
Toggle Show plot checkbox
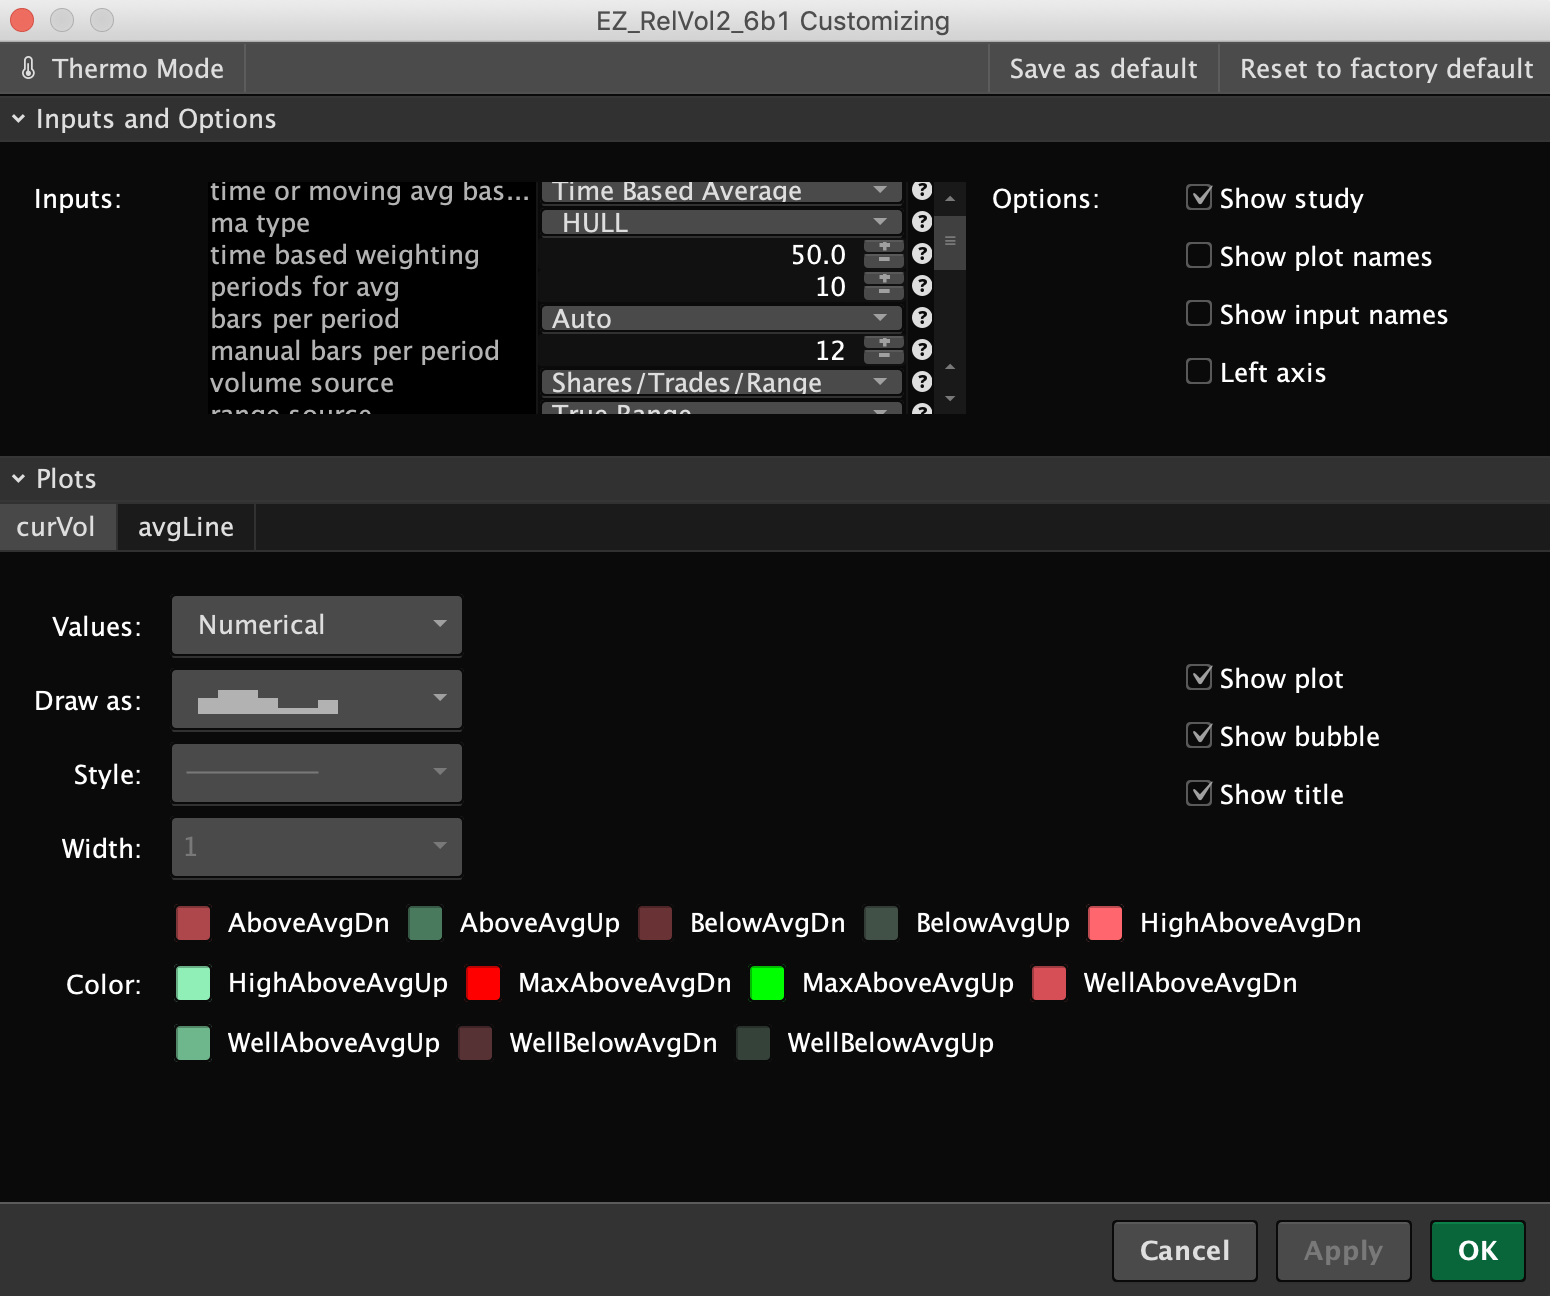coord(1199,677)
